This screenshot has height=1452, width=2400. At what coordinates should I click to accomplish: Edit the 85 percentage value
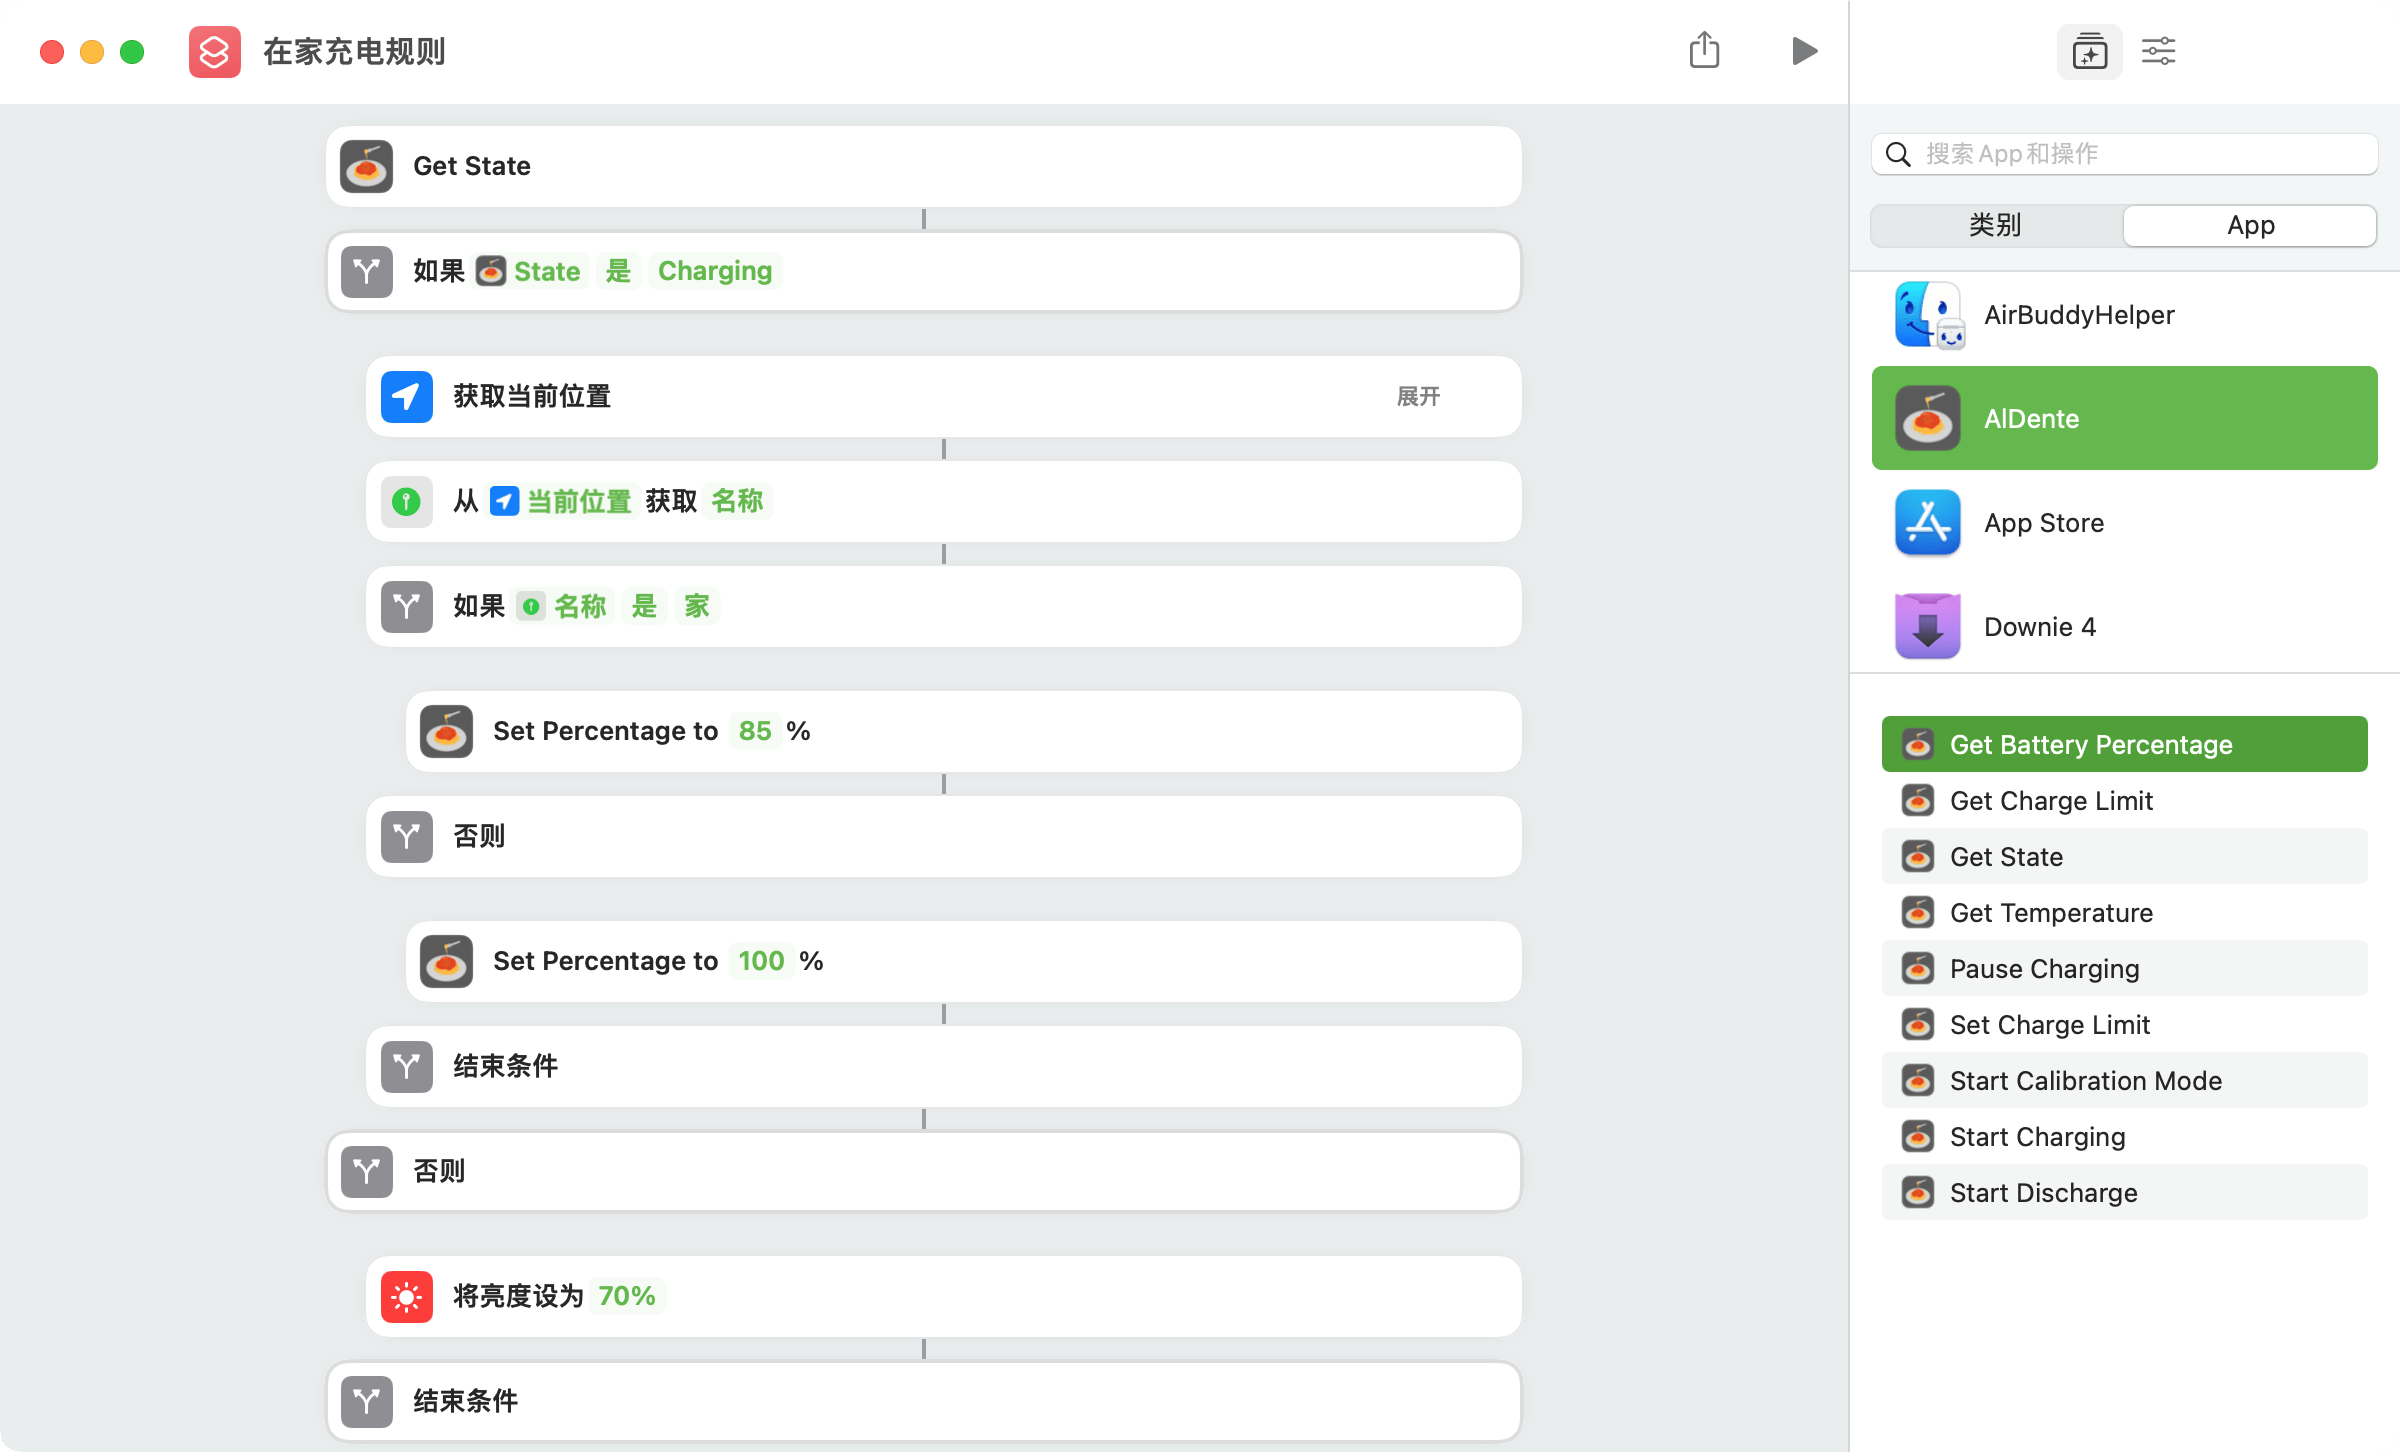point(755,731)
